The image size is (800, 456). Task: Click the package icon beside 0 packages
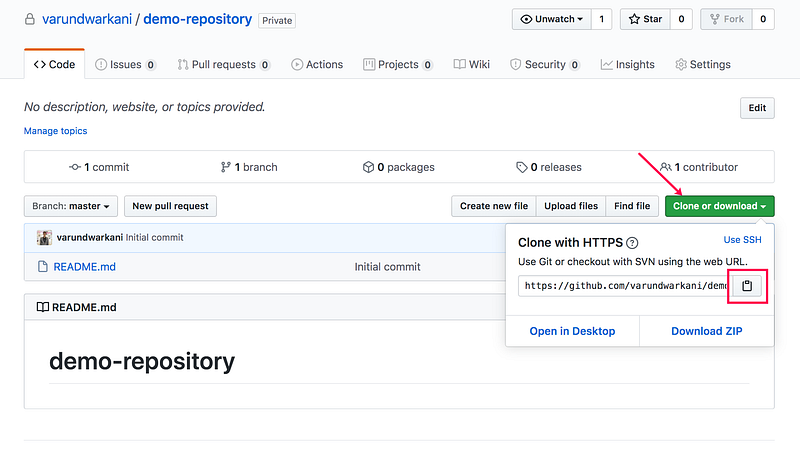coord(368,167)
